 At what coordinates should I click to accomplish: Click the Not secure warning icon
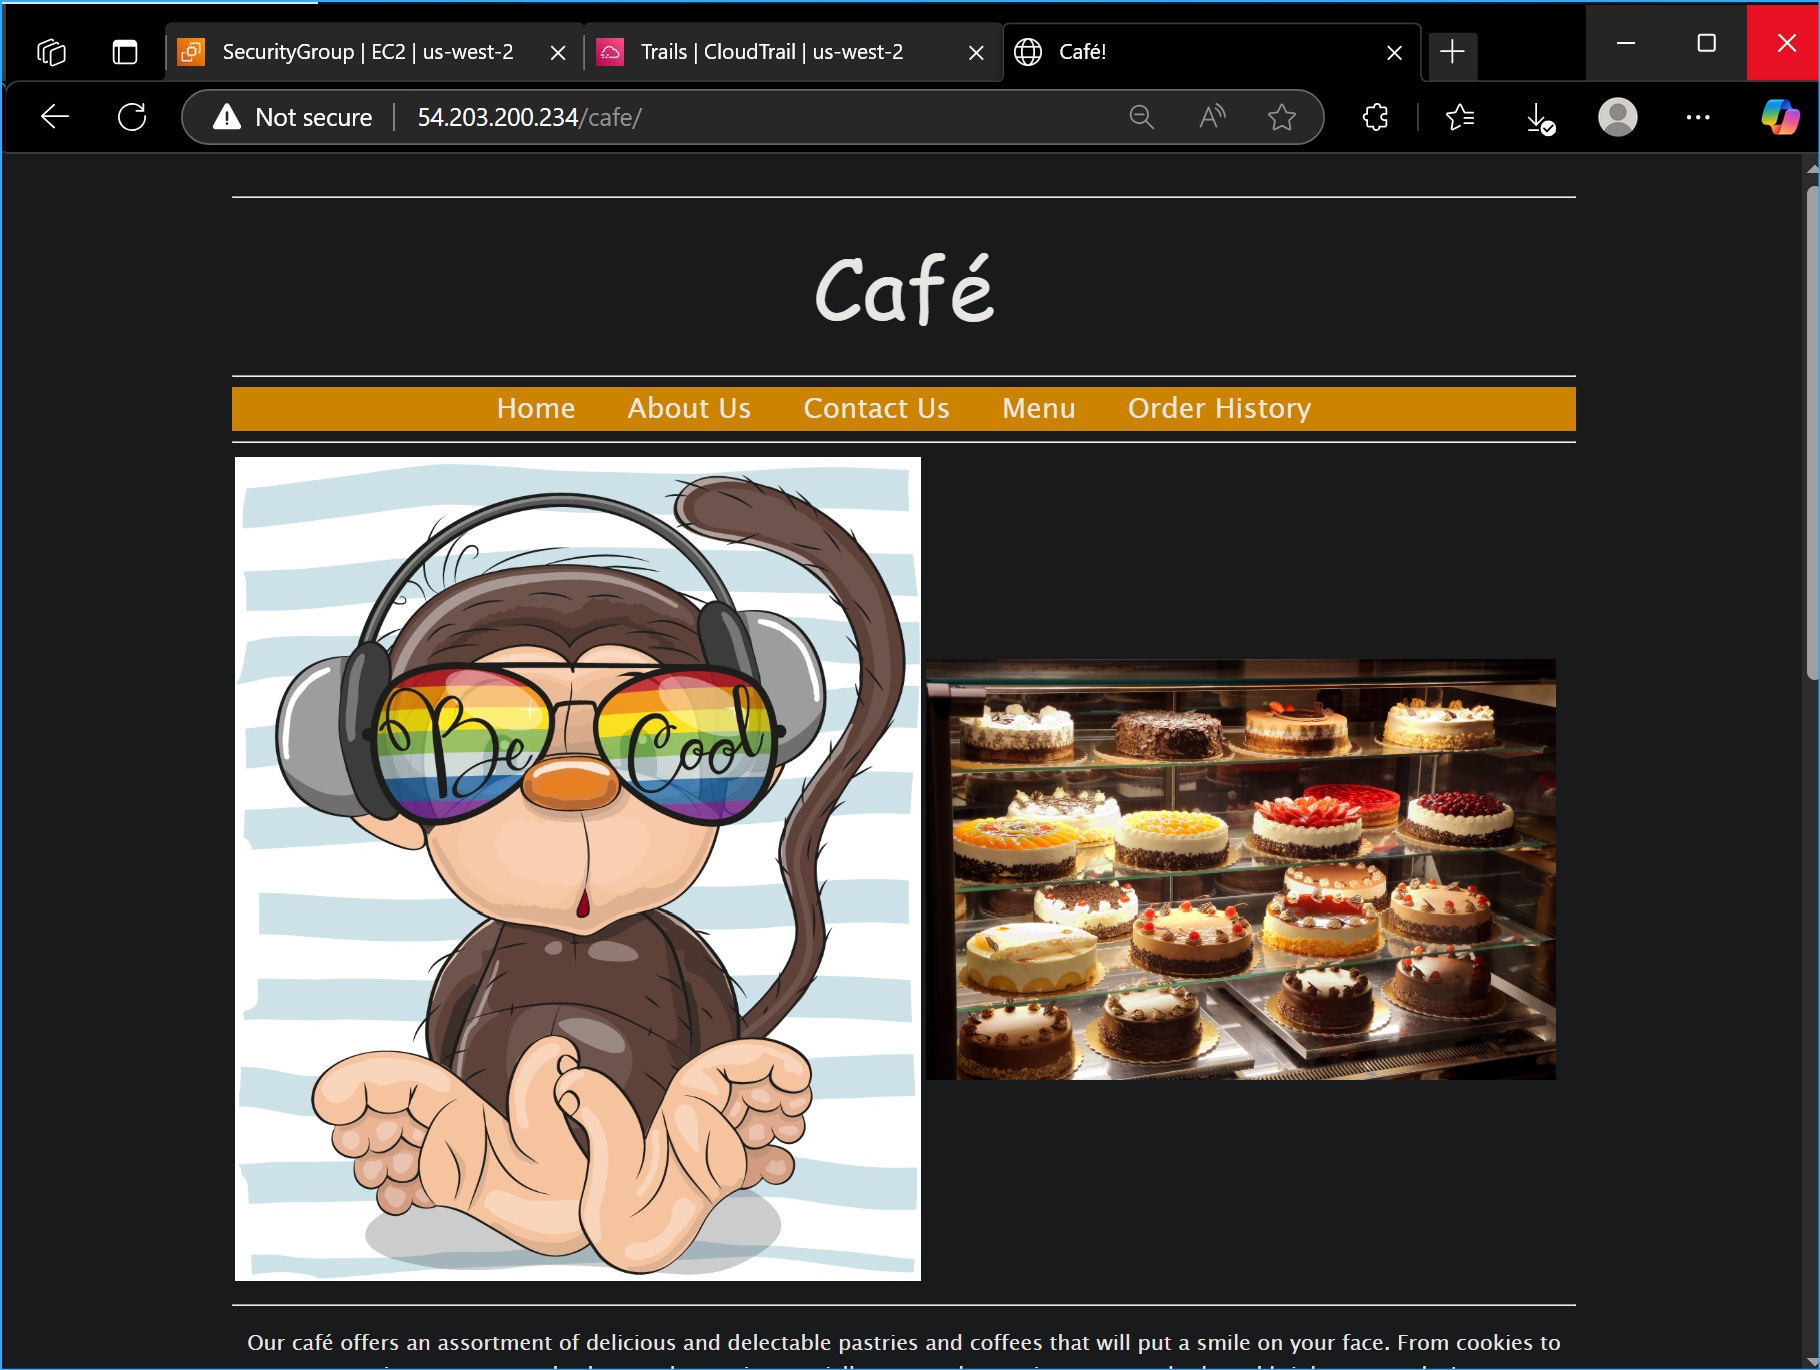point(226,117)
